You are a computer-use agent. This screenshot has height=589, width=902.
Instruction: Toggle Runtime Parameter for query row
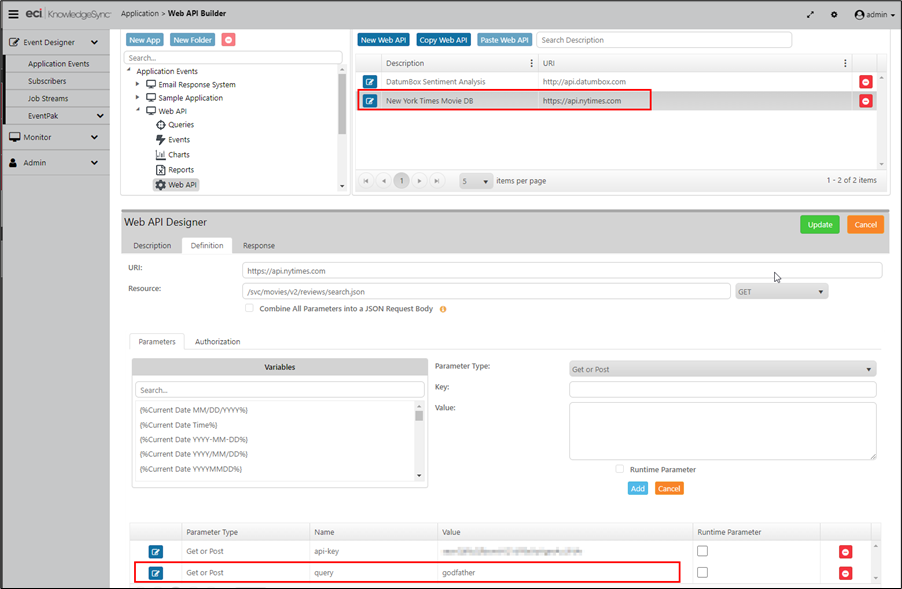(x=702, y=572)
